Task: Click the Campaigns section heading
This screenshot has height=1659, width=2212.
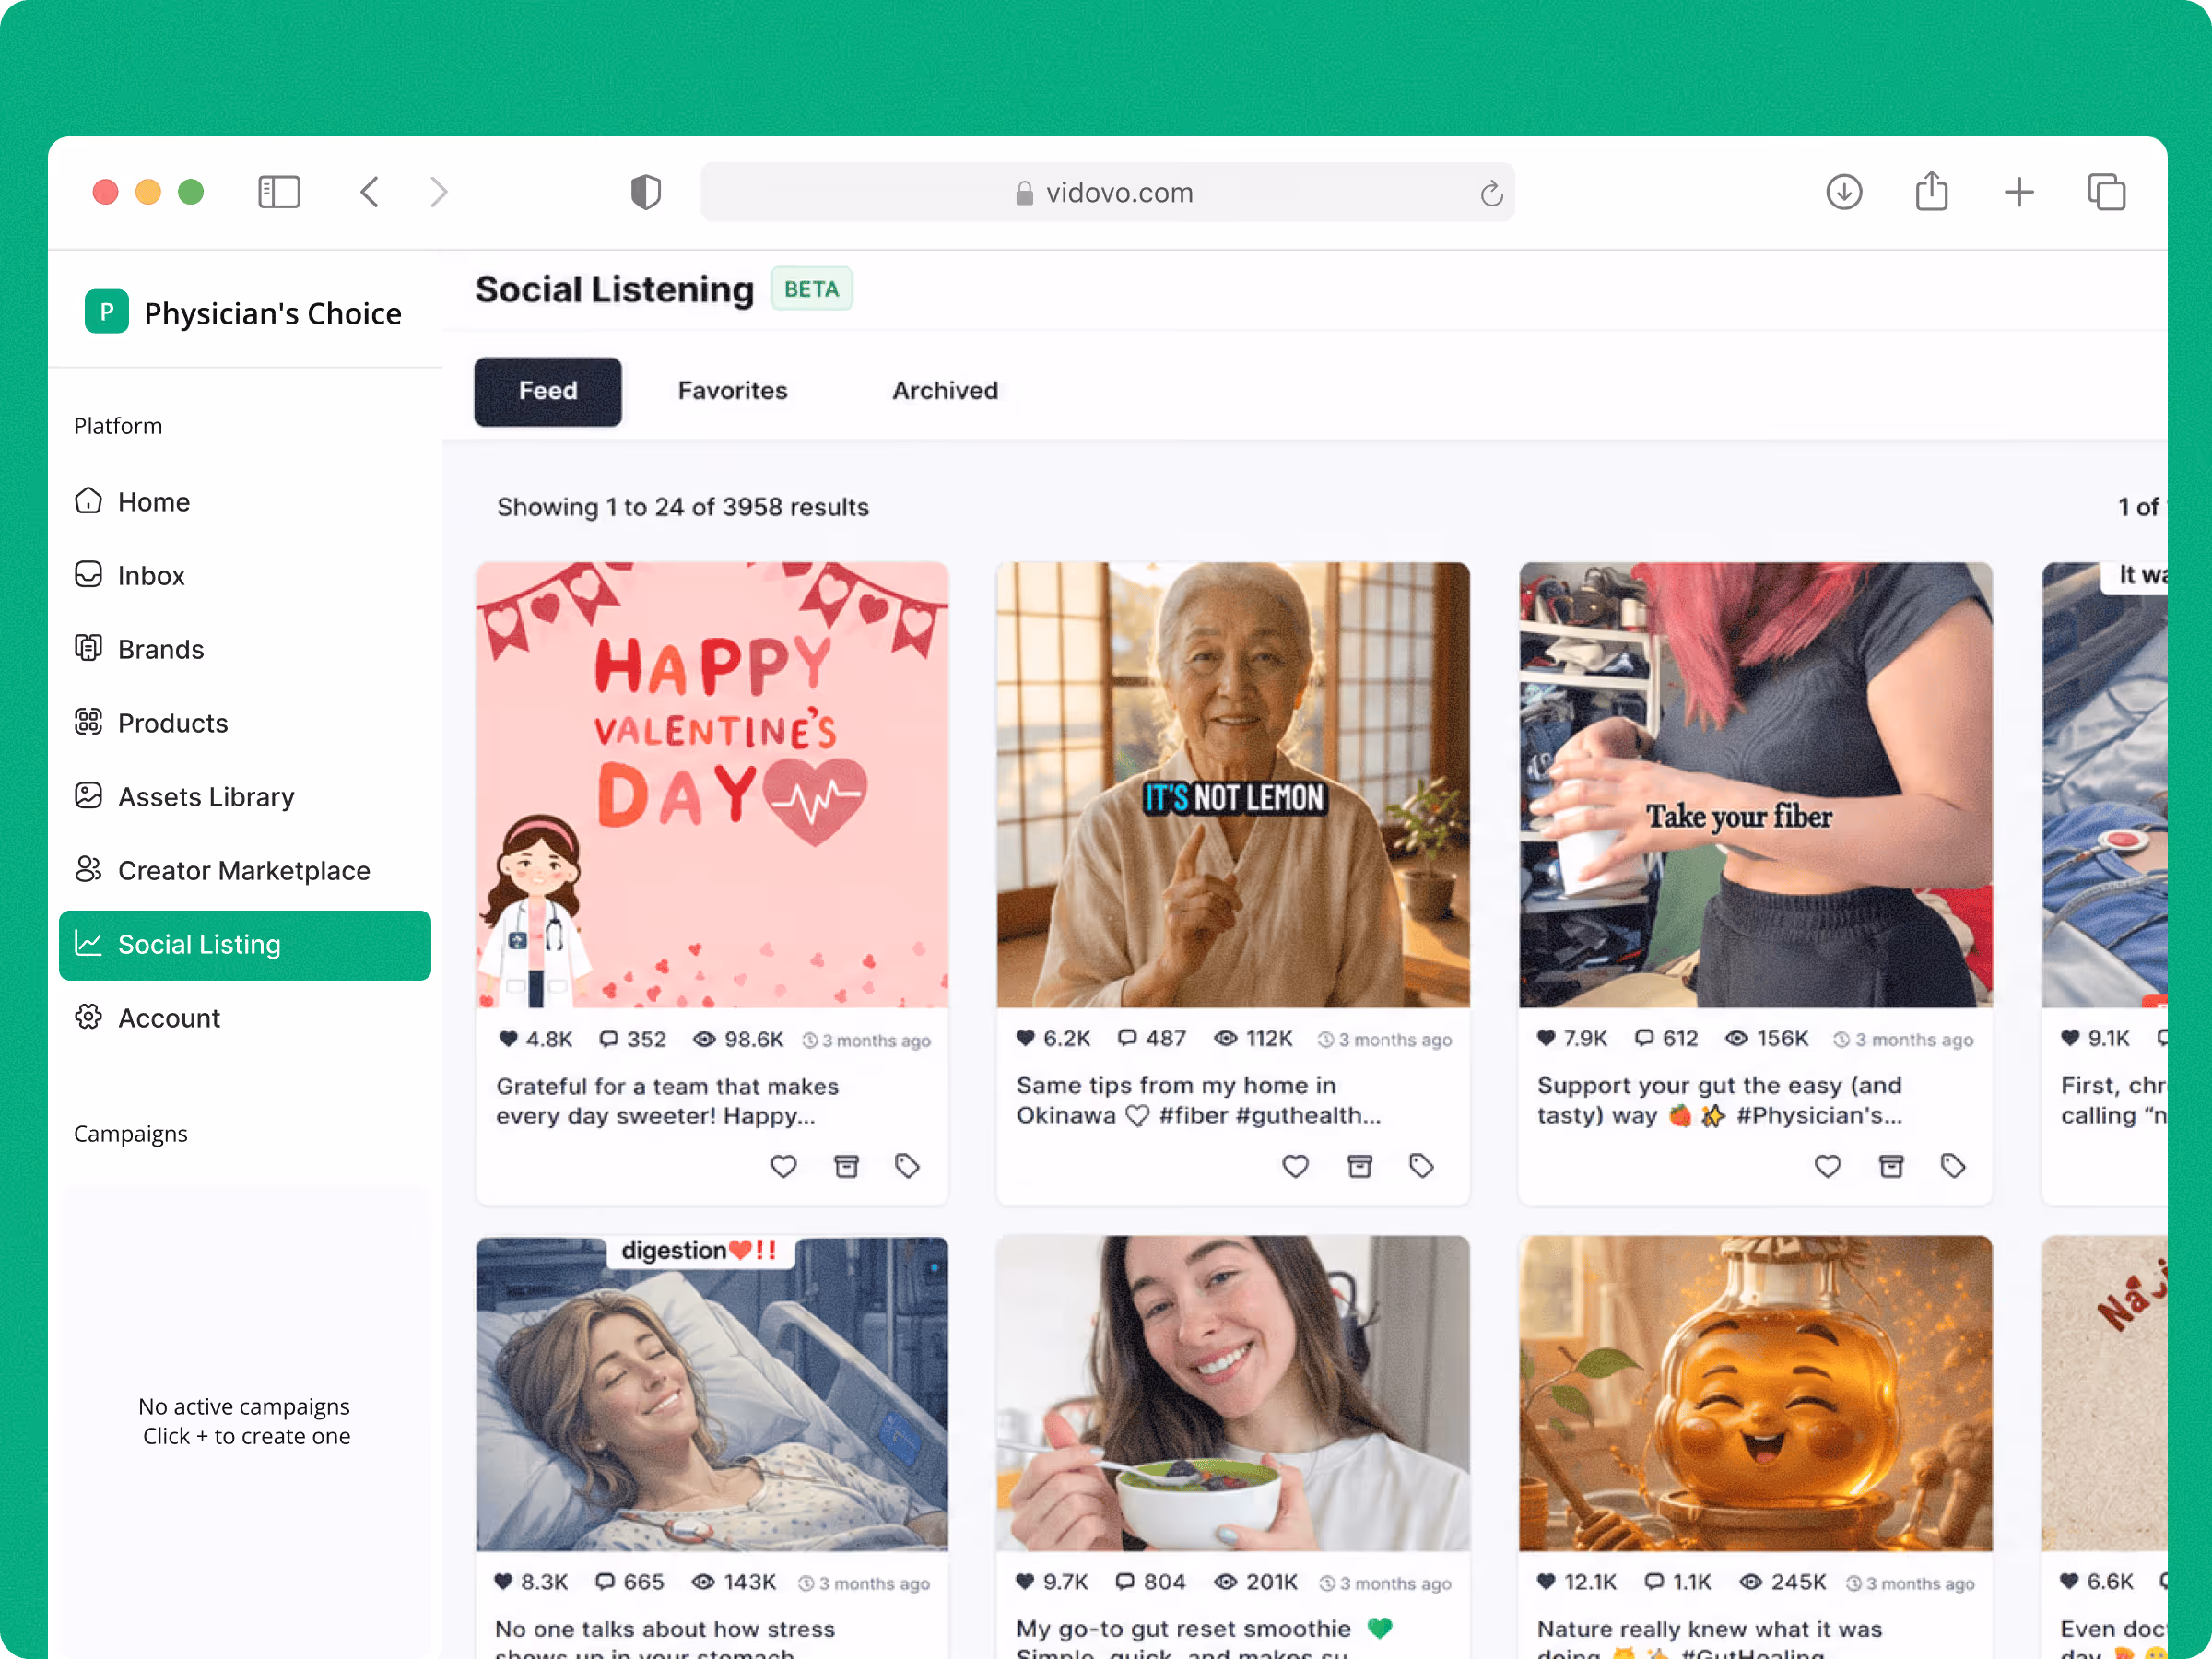Action: click(x=131, y=1133)
